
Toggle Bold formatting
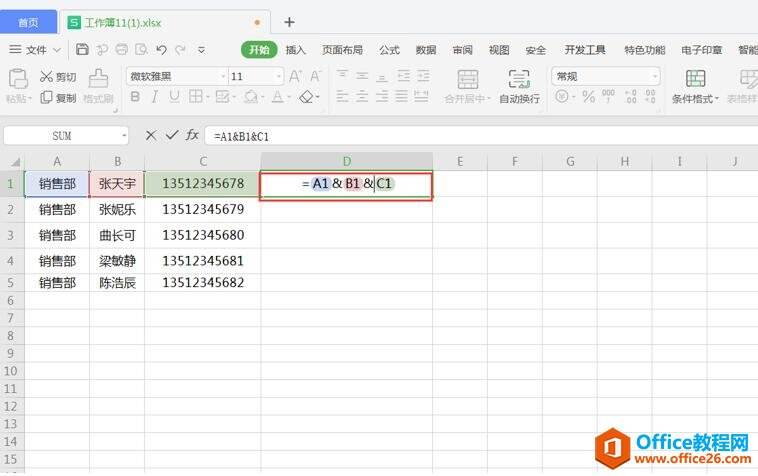pyautogui.click(x=135, y=97)
